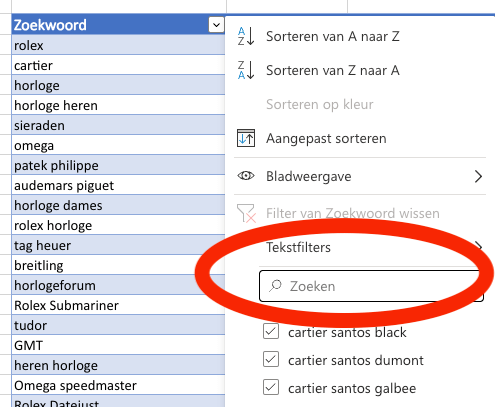The height and width of the screenshot is (407, 495).
Task: Select Filter van Zoekwoord wissen
Action: coord(352,213)
